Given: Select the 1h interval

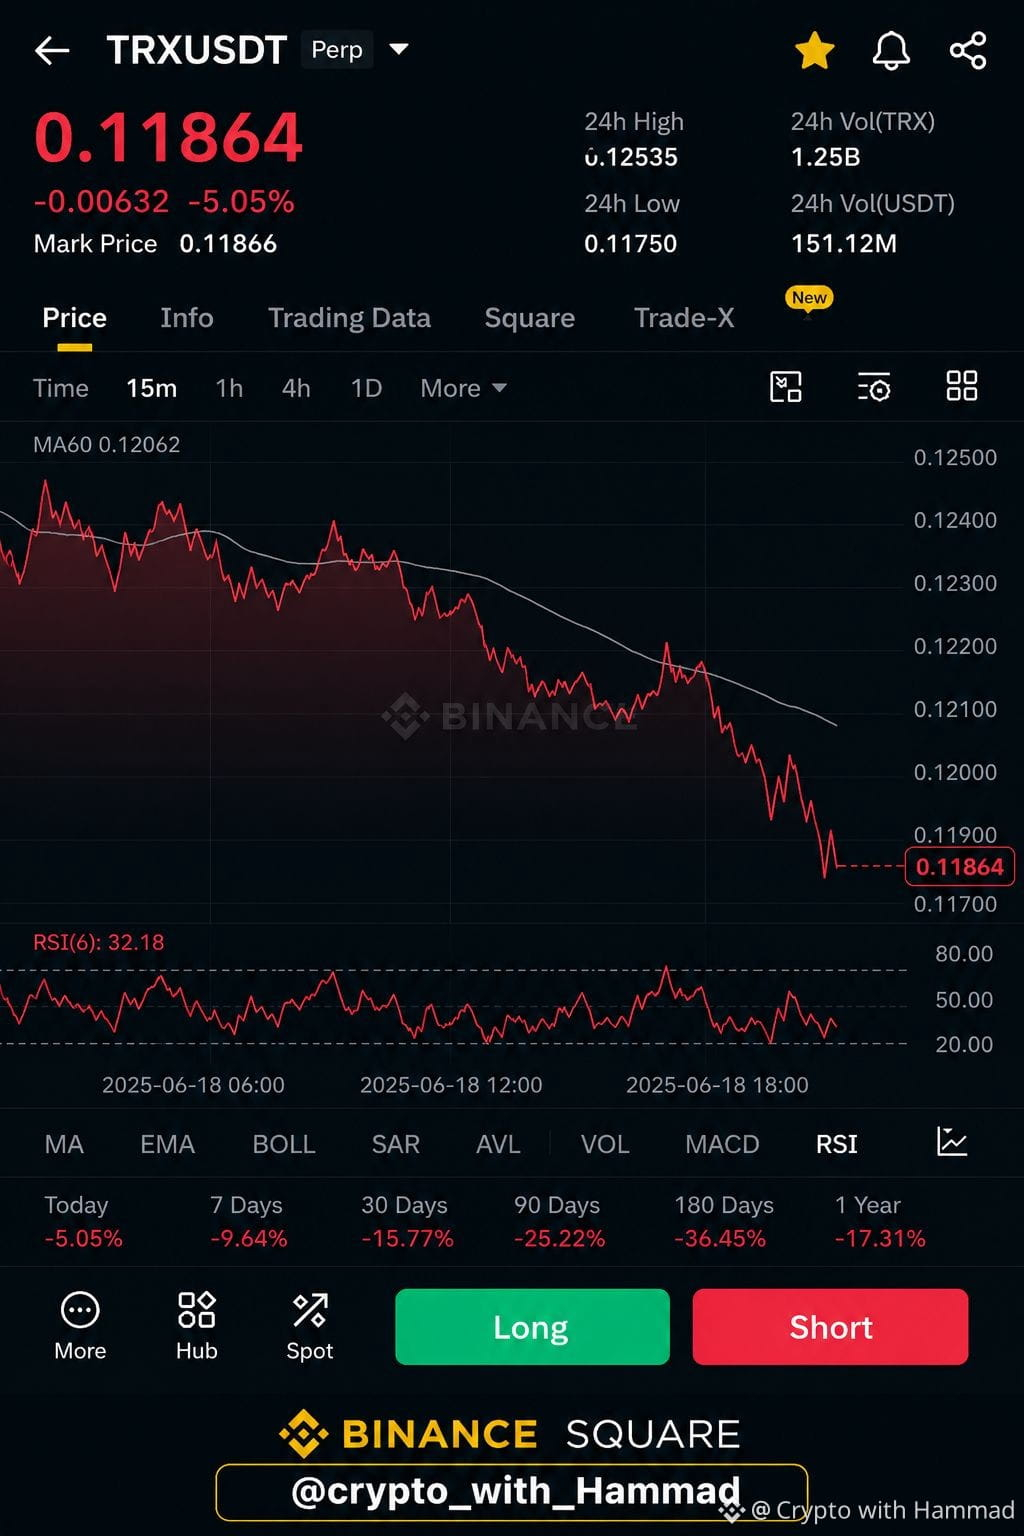Looking at the screenshot, I should [x=229, y=388].
